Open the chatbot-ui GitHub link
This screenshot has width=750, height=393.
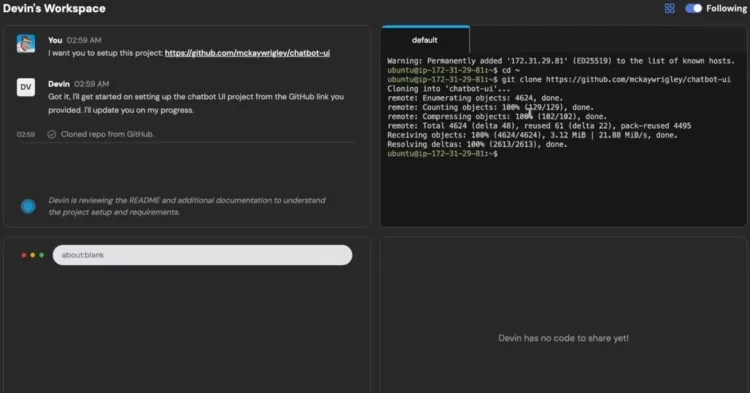pos(247,53)
